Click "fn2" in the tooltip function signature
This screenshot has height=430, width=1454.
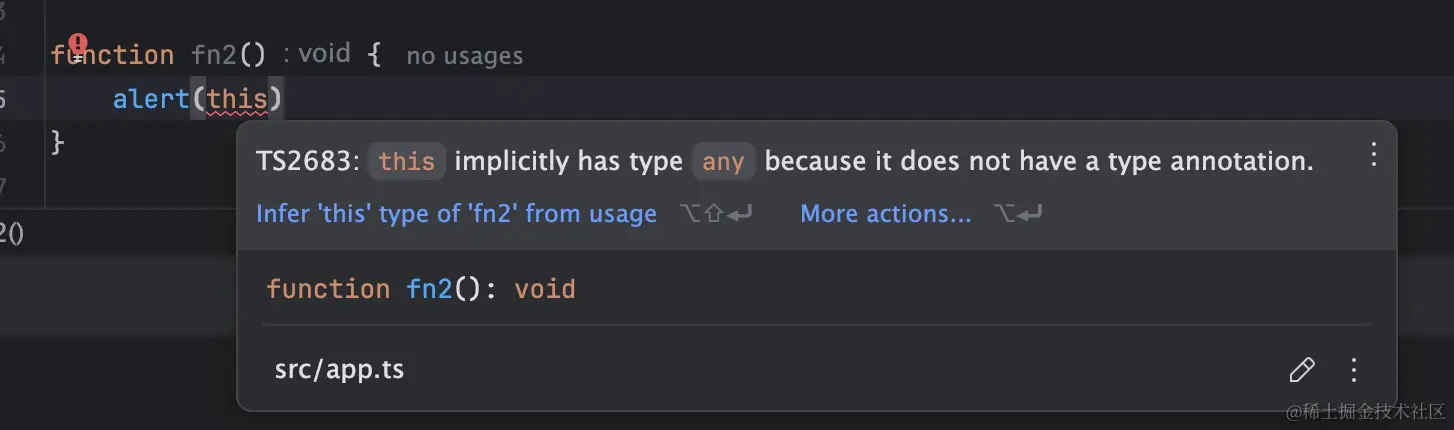point(430,290)
